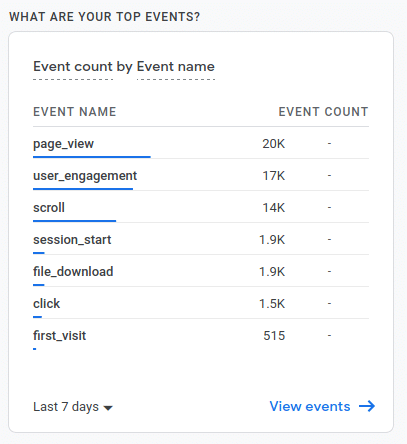The image size is (407, 444).
Task: Click the 1.9K count for file_download
Action: [x=272, y=272]
